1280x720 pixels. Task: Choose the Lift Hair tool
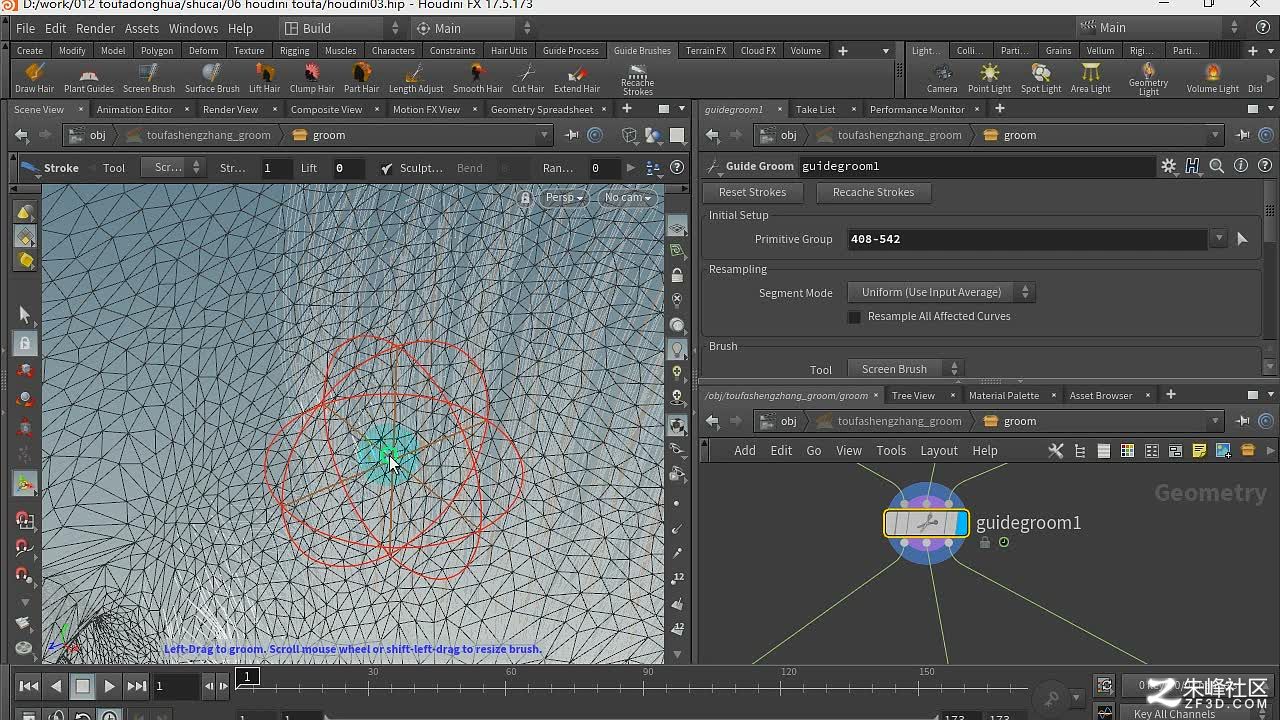coord(265,78)
